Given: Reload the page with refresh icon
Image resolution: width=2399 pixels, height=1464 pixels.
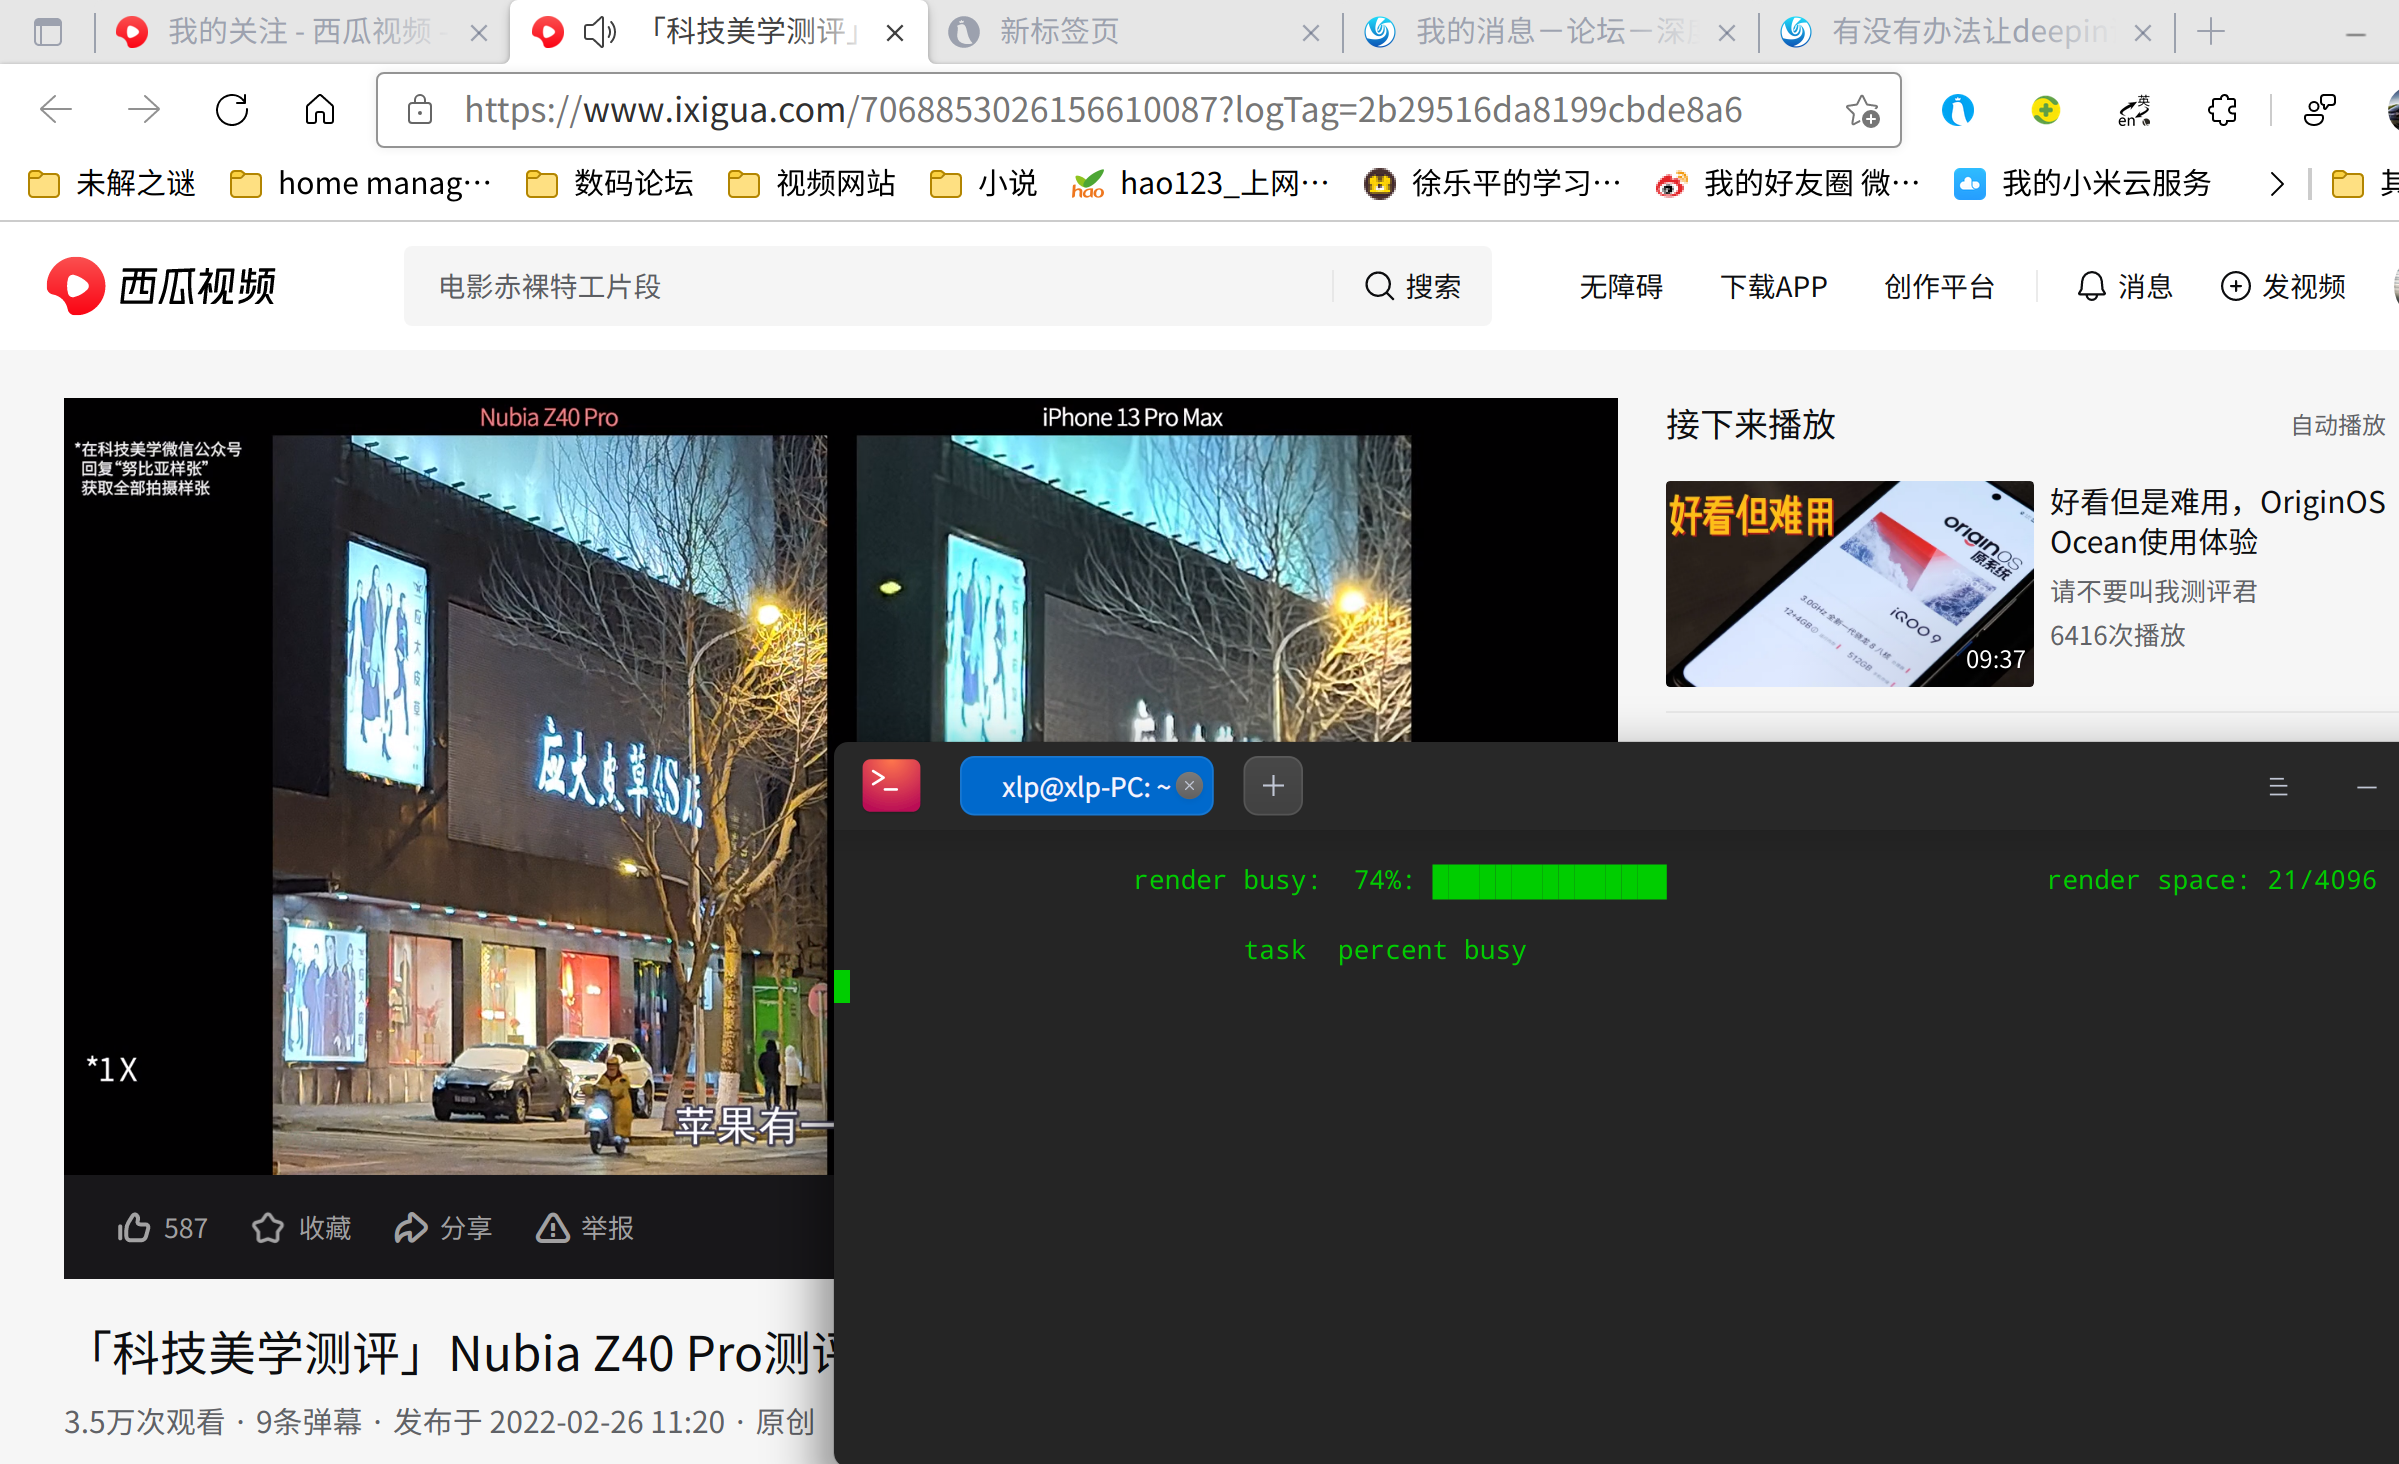Looking at the screenshot, I should click(231, 110).
